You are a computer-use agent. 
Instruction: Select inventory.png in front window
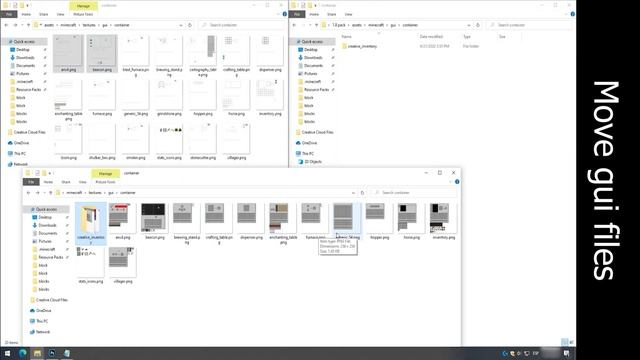[443, 222]
